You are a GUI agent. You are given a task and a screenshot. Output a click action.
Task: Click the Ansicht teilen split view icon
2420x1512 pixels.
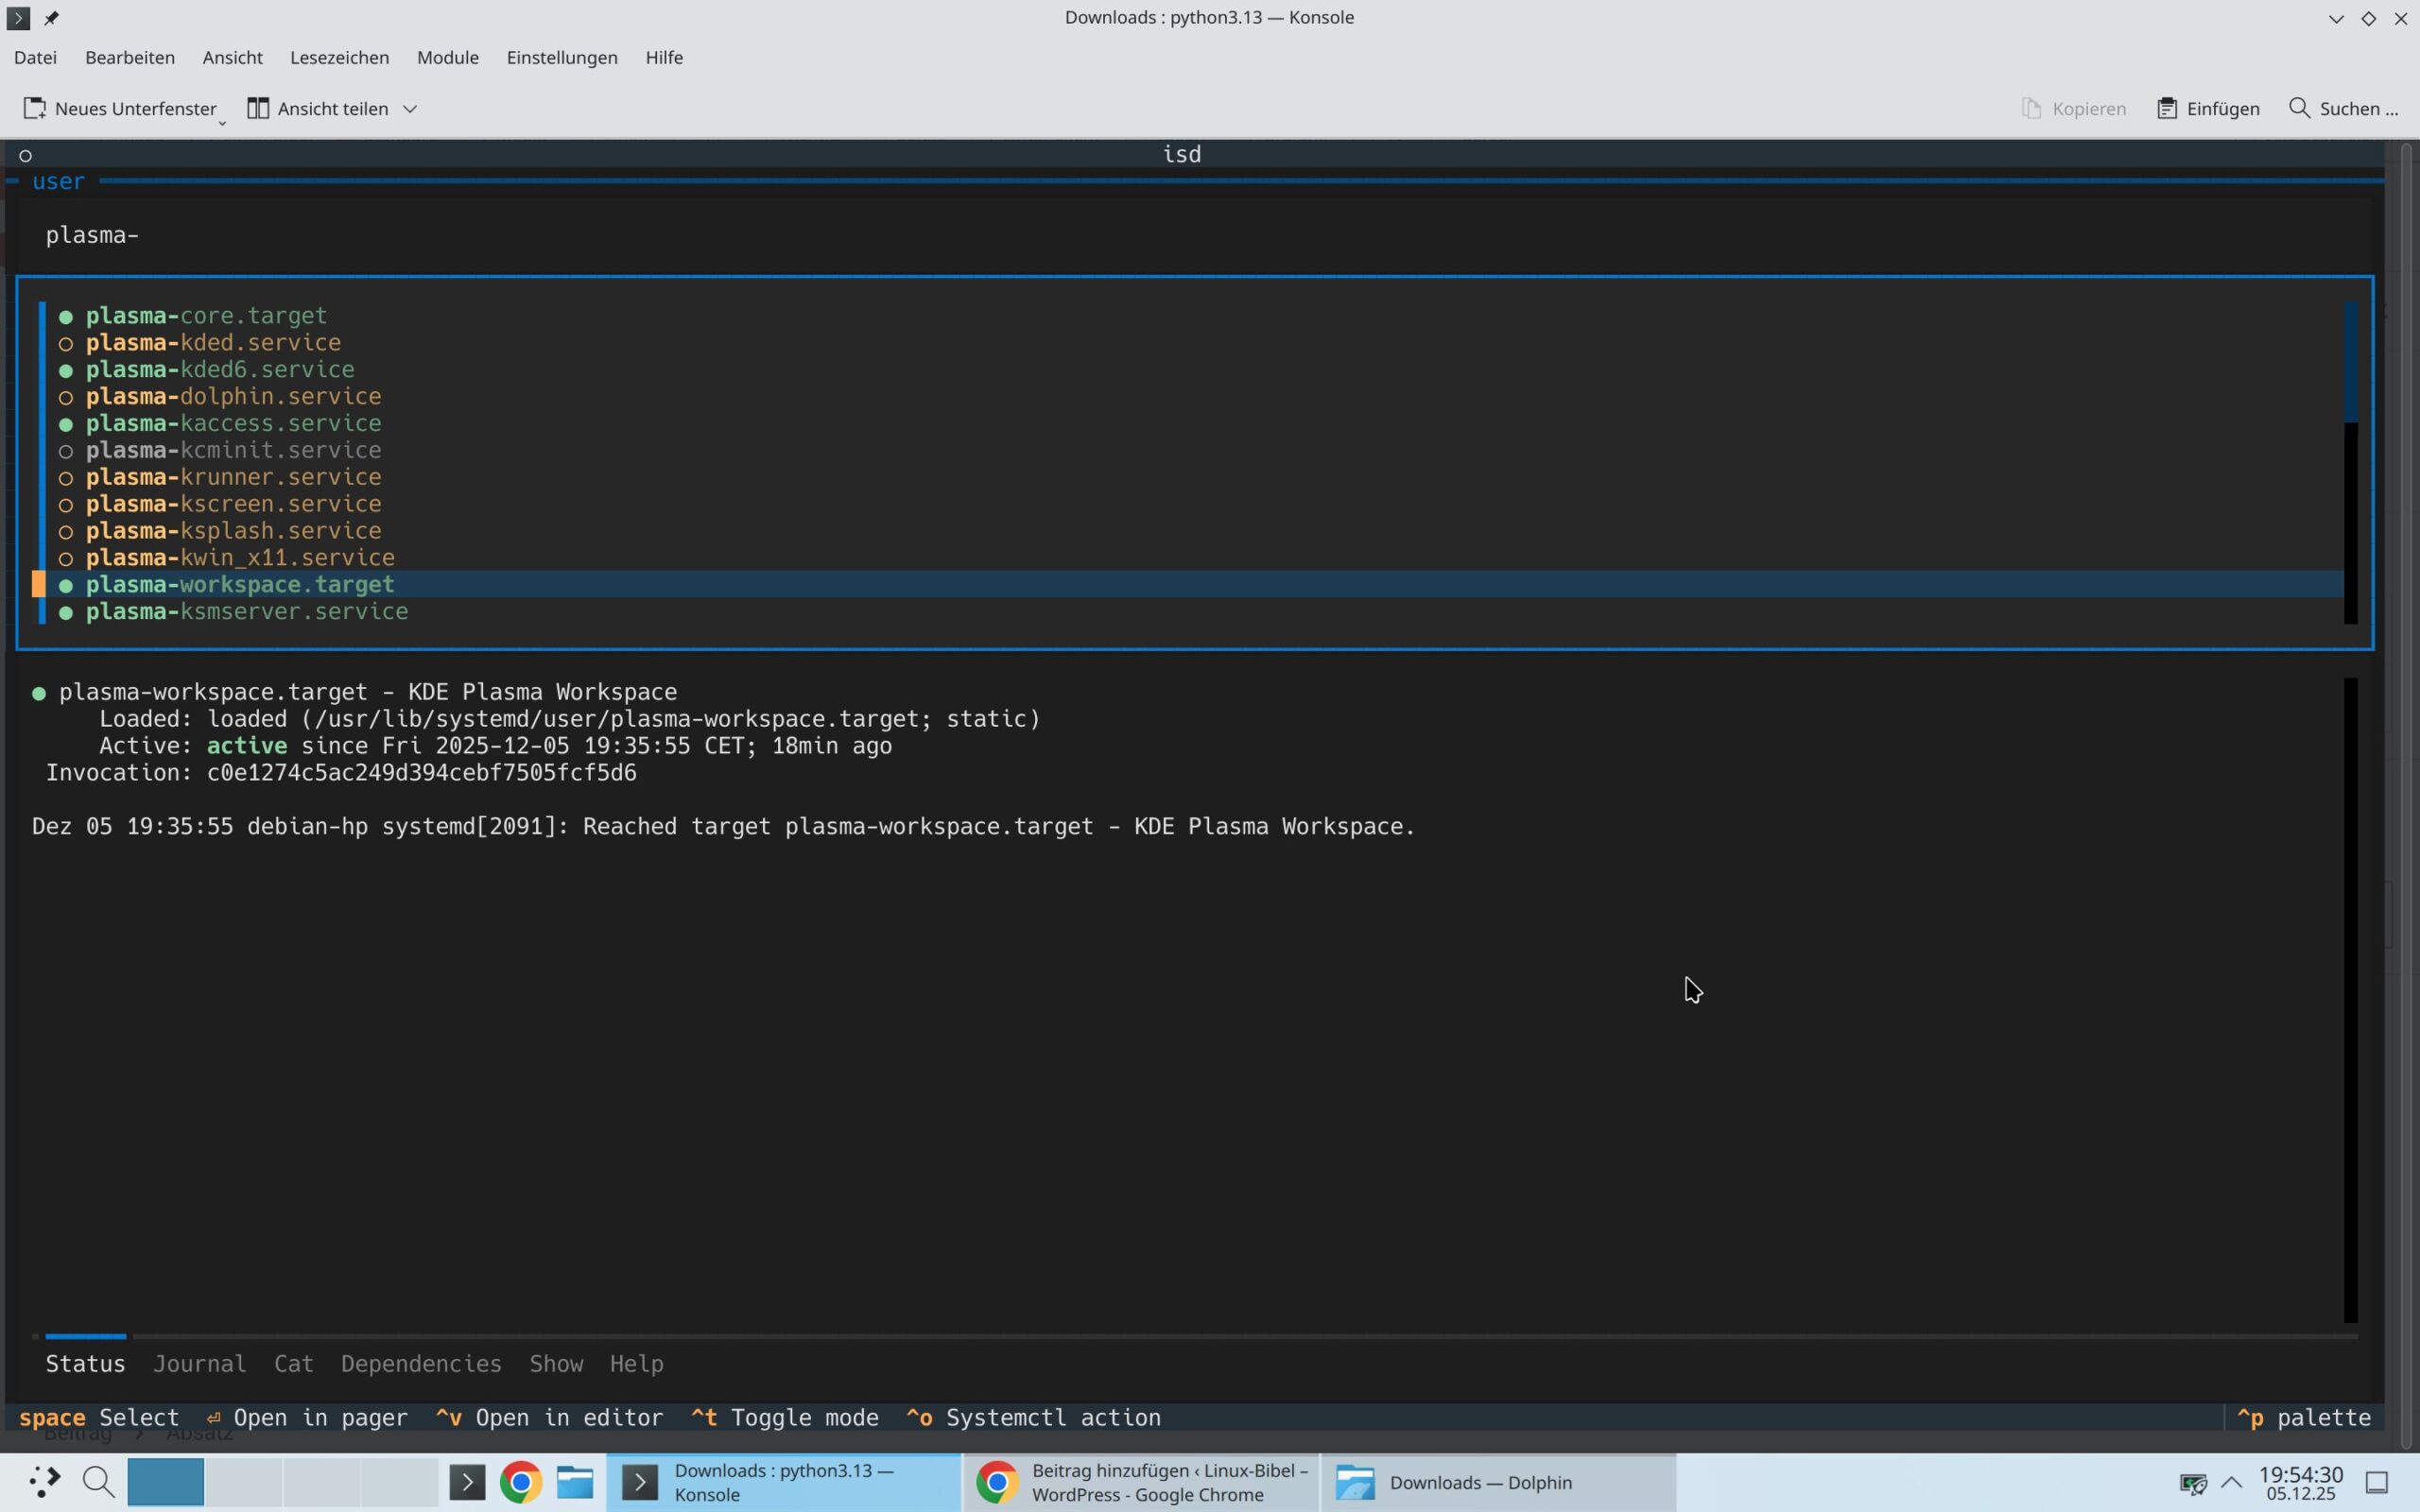click(258, 108)
